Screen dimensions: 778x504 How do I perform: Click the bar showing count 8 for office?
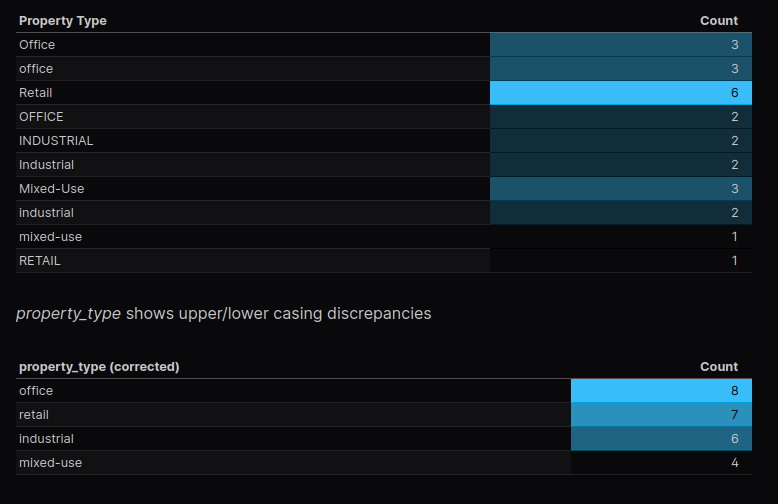(661, 391)
